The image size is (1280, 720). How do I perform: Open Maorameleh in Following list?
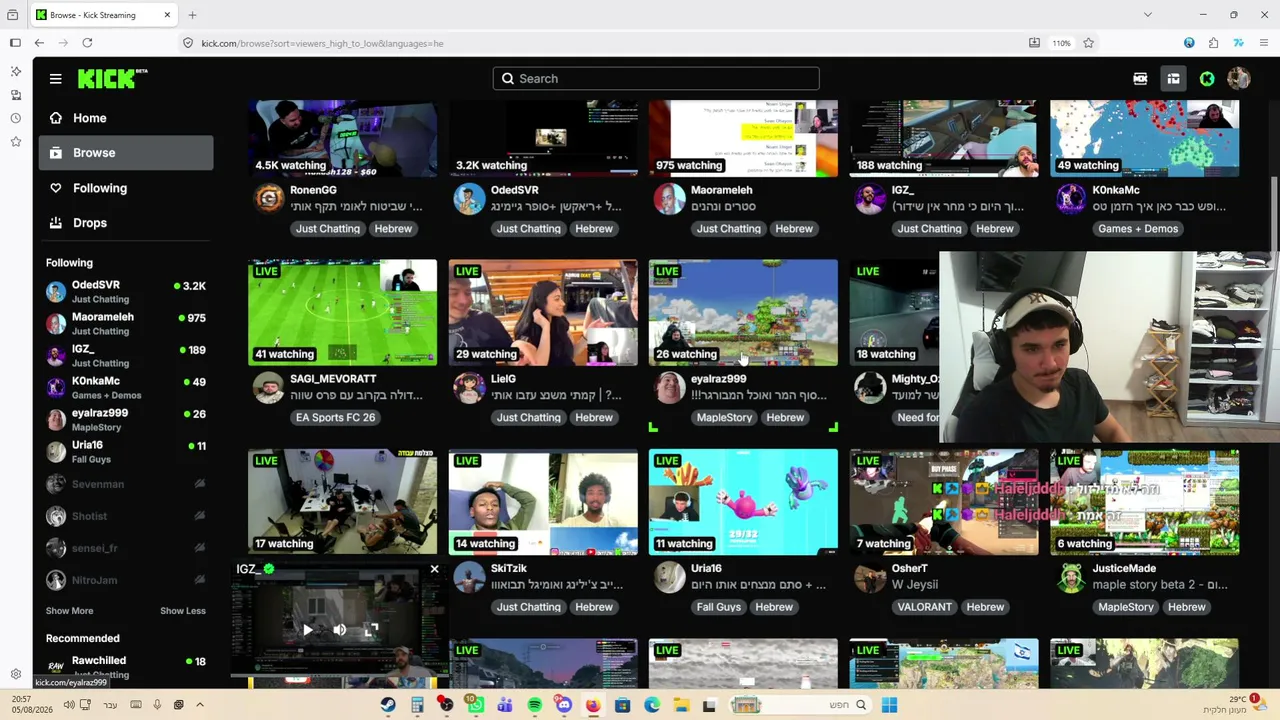[x=126, y=323]
